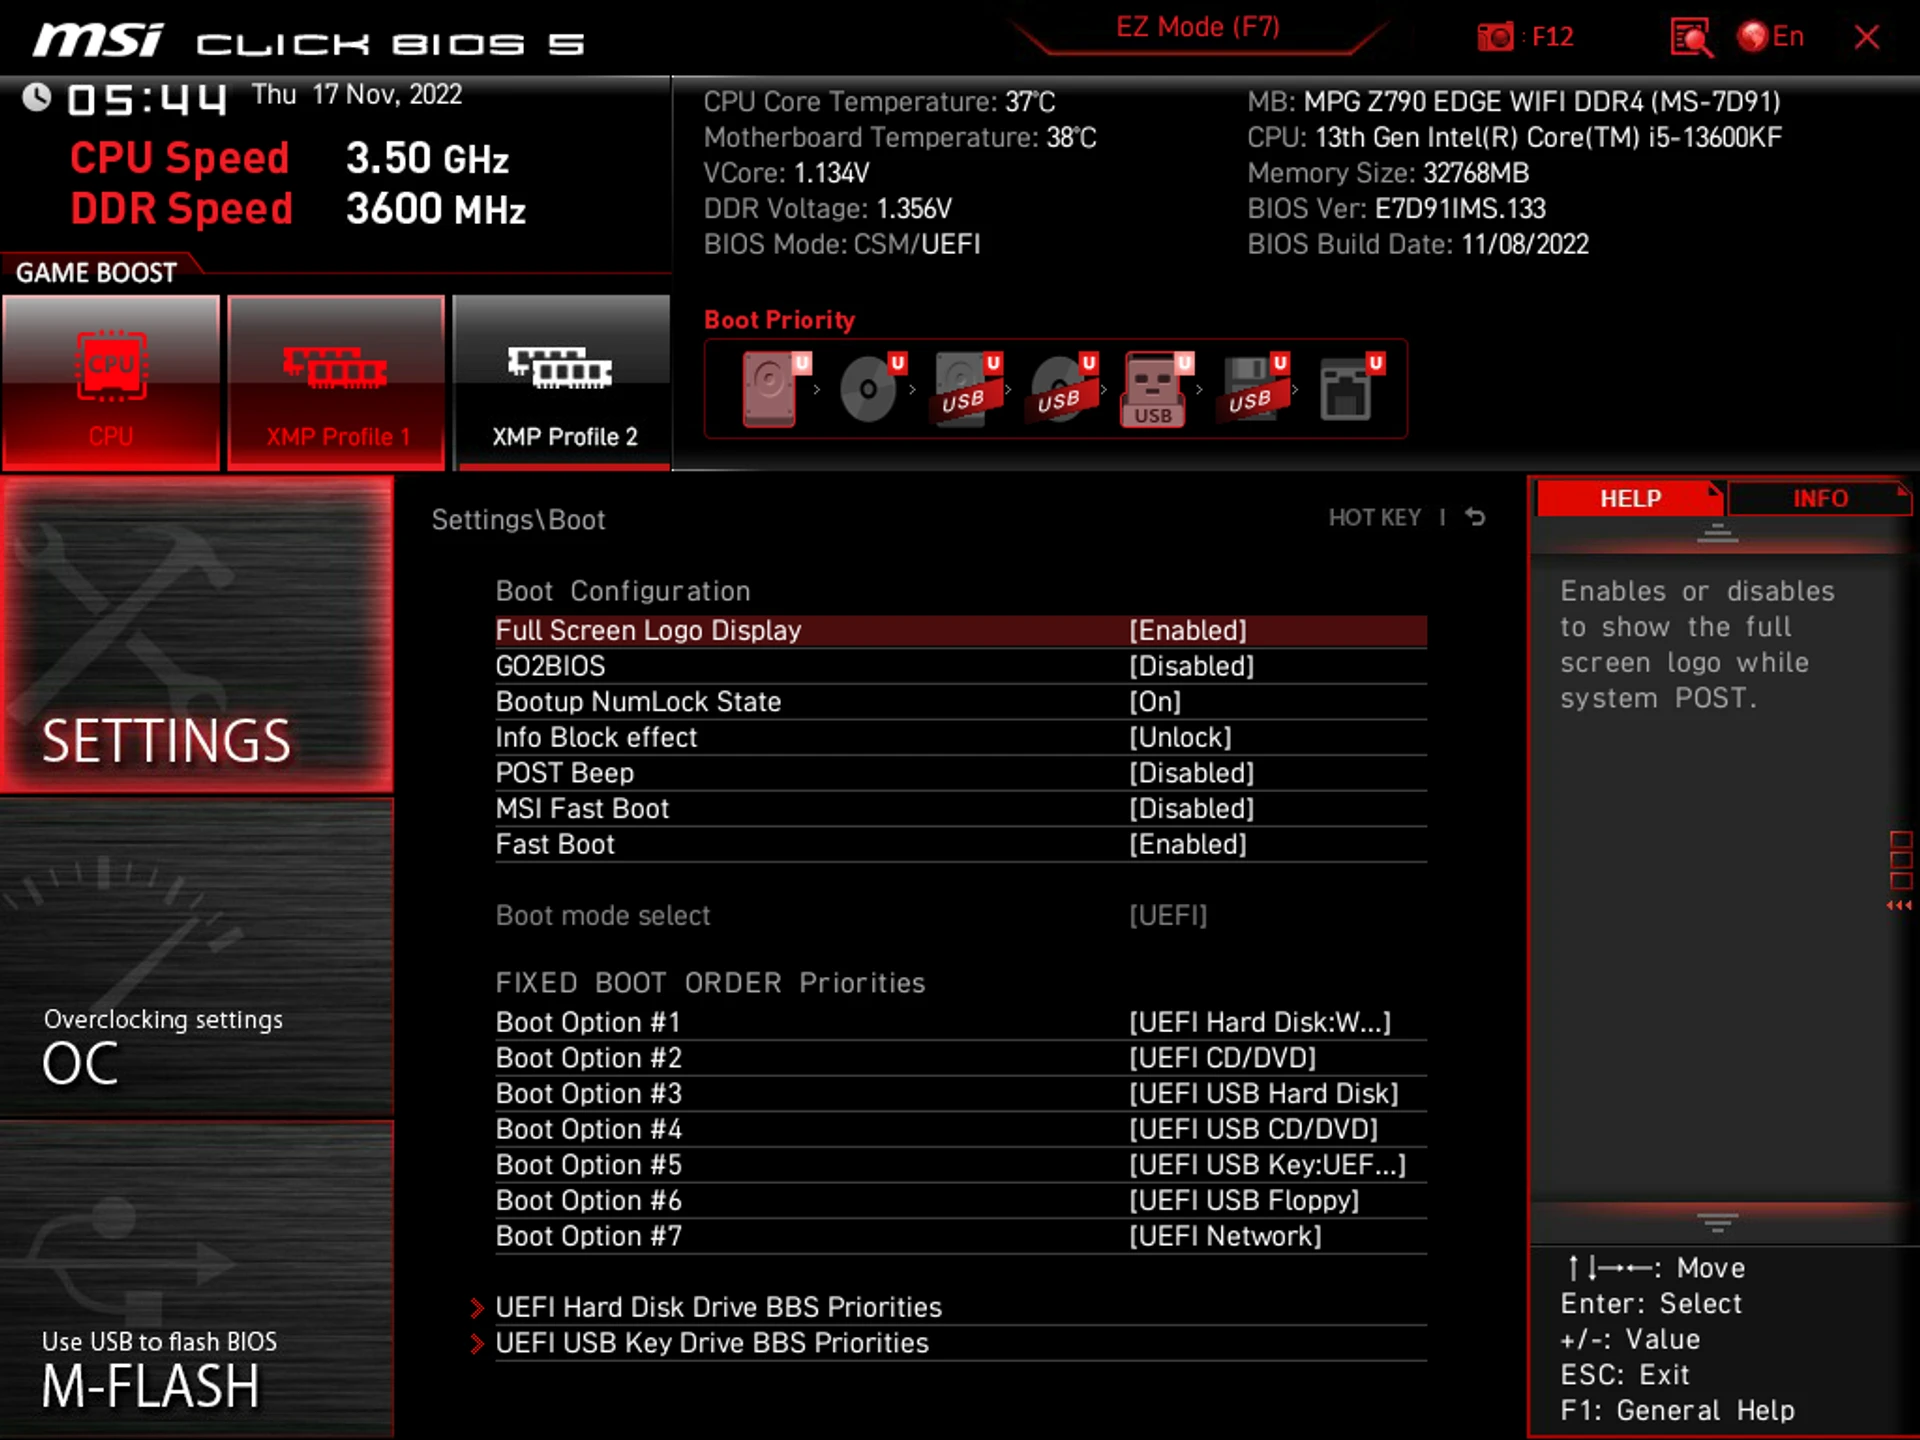Open the OC overclocking settings section

point(196,958)
